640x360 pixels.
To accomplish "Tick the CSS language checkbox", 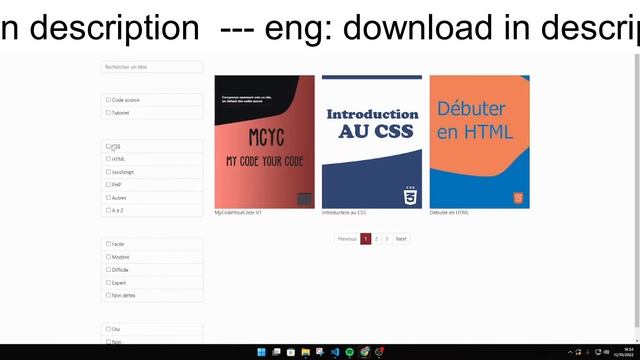I will point(108,146).
